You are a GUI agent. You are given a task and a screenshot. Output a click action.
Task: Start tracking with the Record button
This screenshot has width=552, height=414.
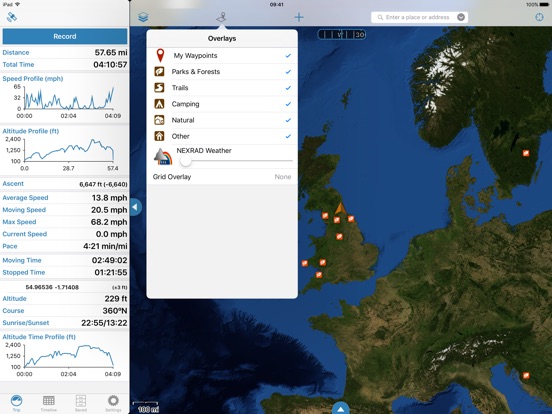click(x=65, y=36)
